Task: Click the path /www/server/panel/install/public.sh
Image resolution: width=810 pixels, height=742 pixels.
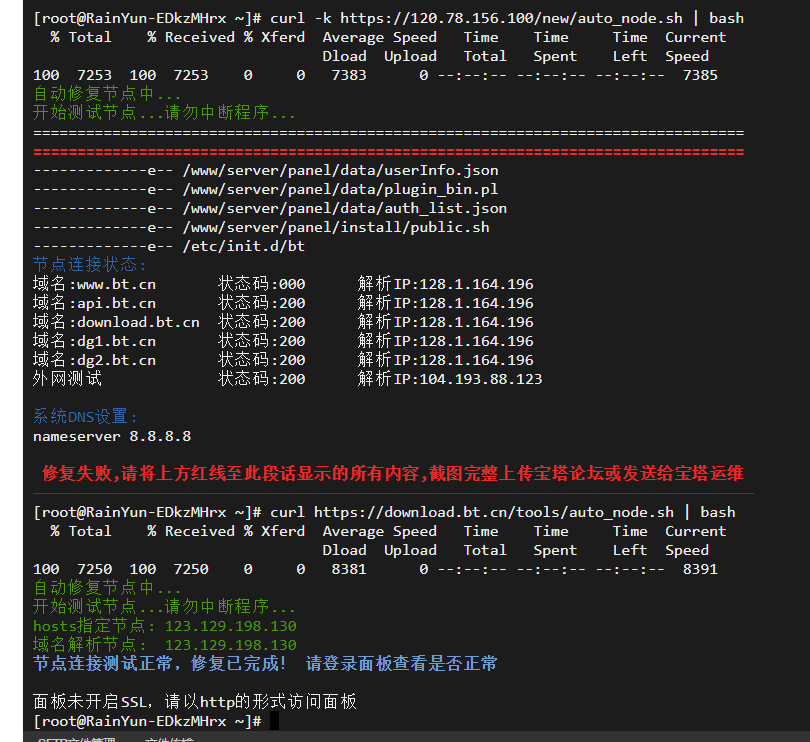Action: (x=336, y=227)
